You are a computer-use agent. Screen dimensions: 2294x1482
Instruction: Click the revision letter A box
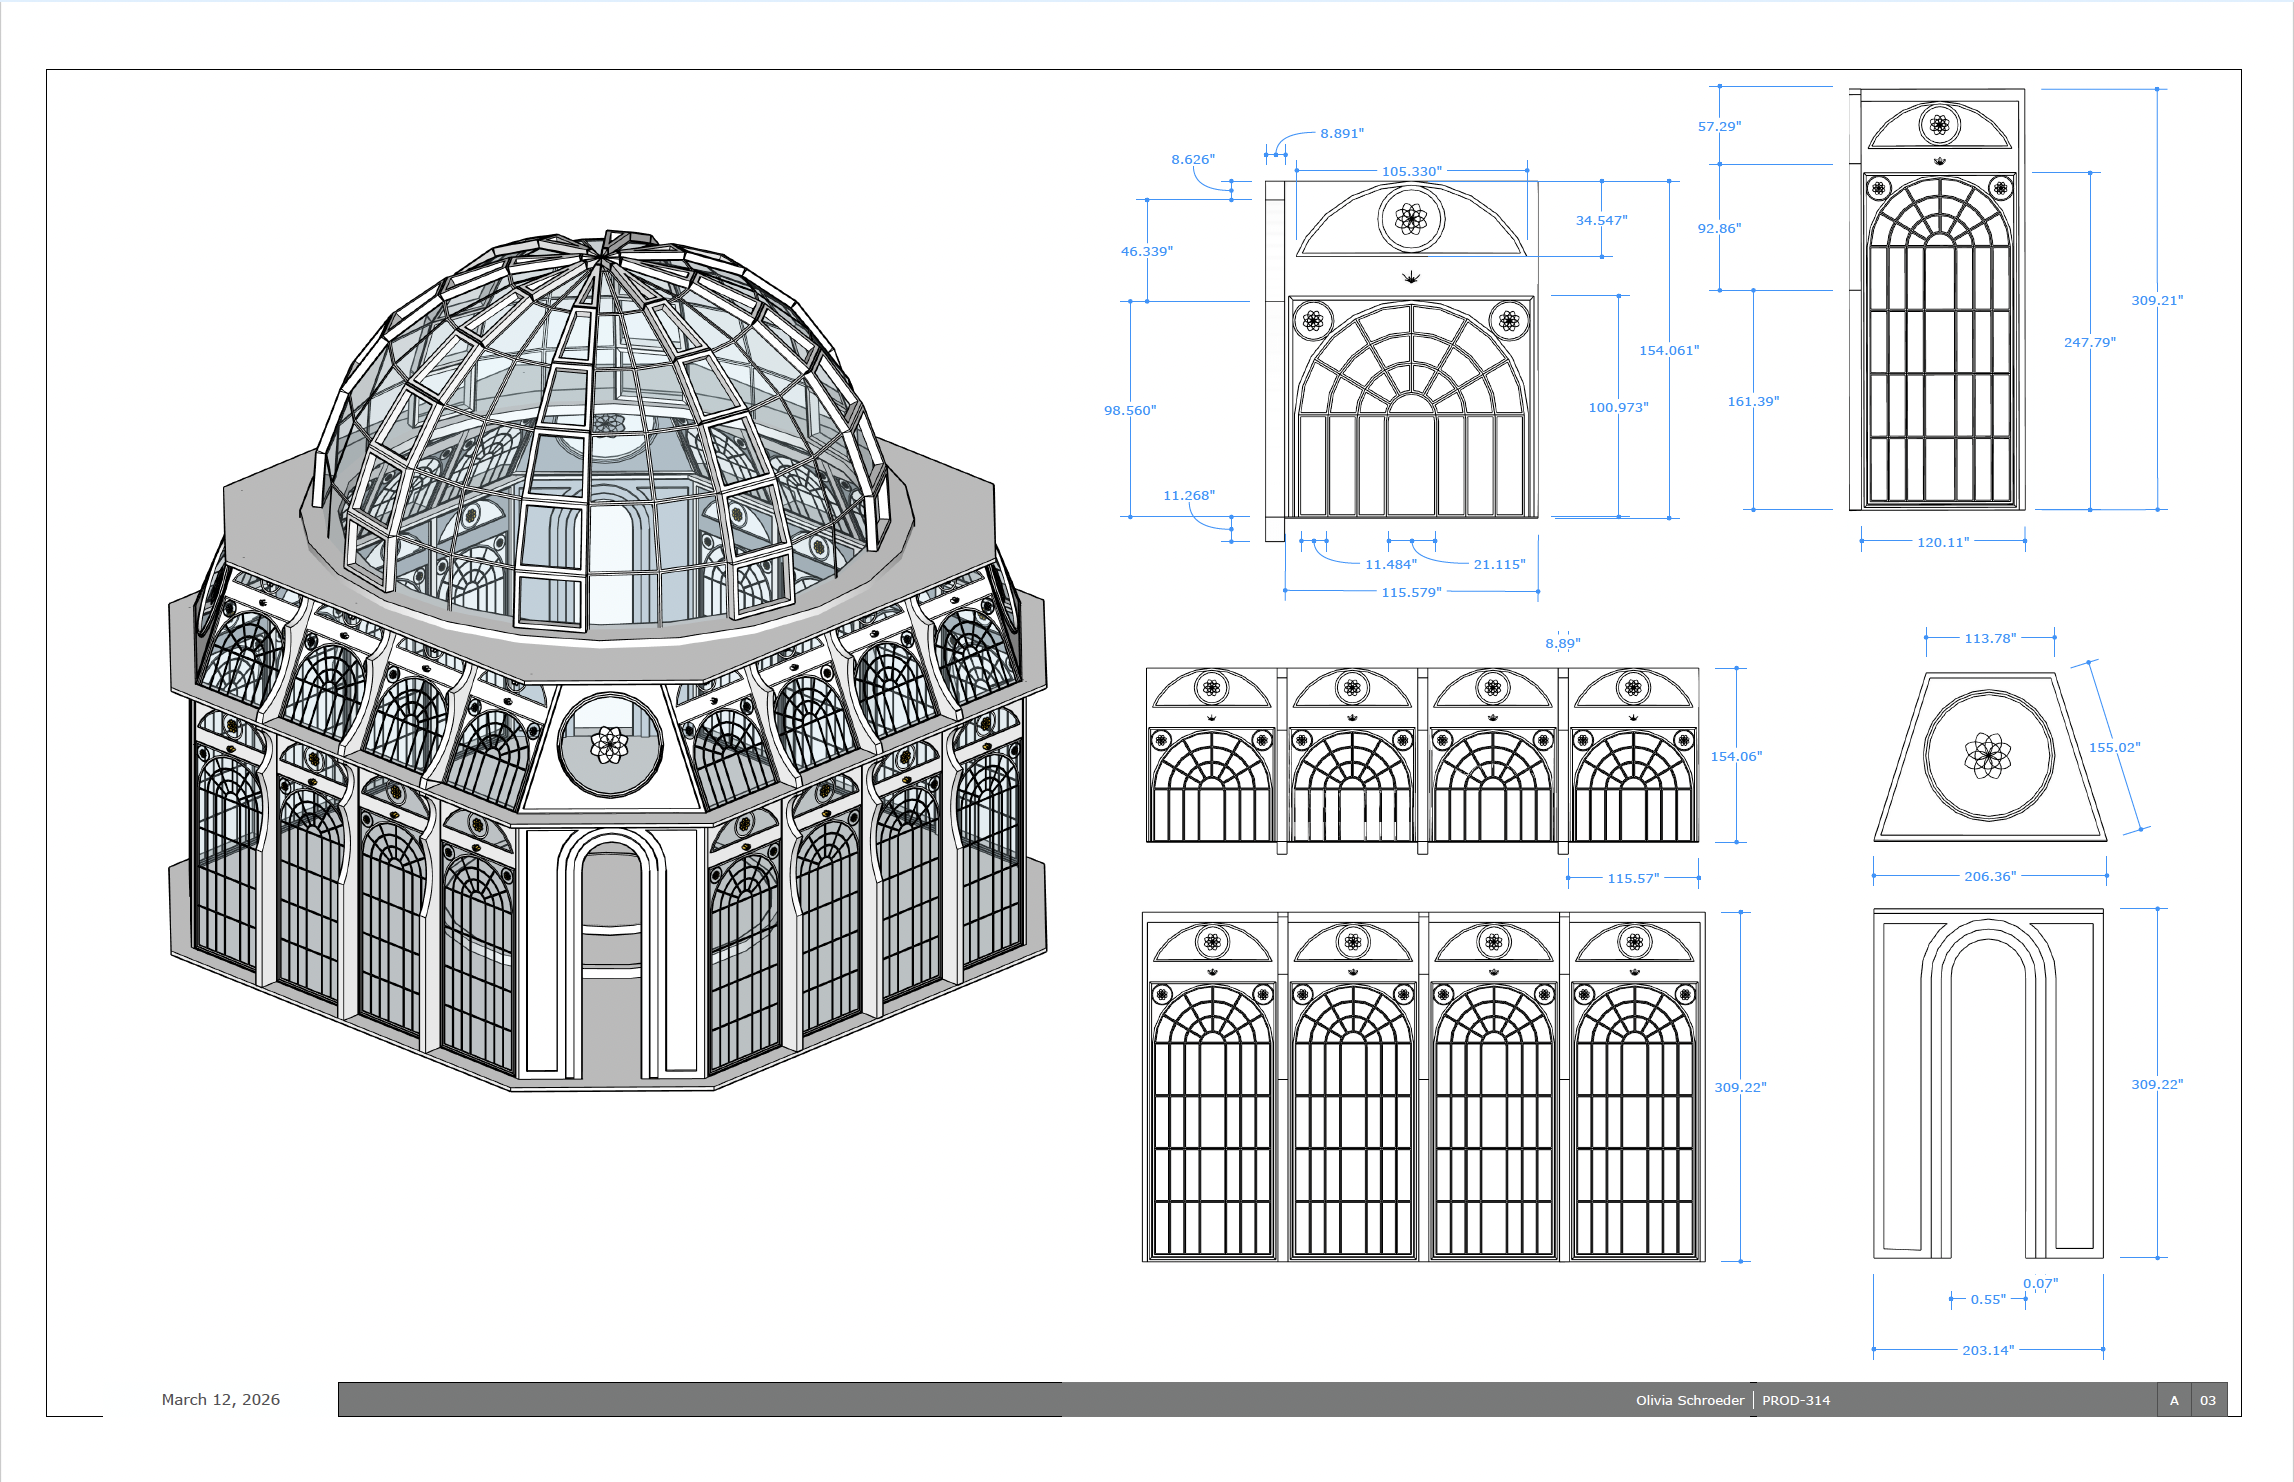tap(2174, 1400)
